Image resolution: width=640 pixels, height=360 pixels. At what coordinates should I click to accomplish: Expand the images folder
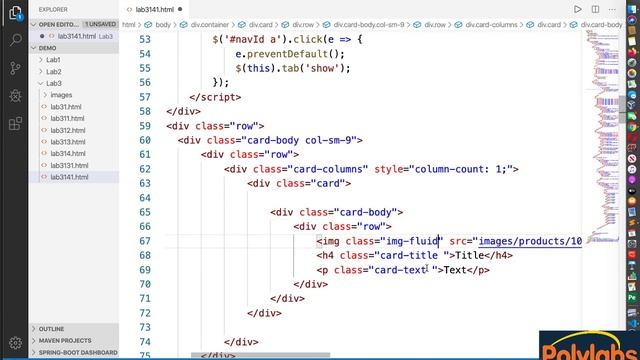tap(45, 95)
